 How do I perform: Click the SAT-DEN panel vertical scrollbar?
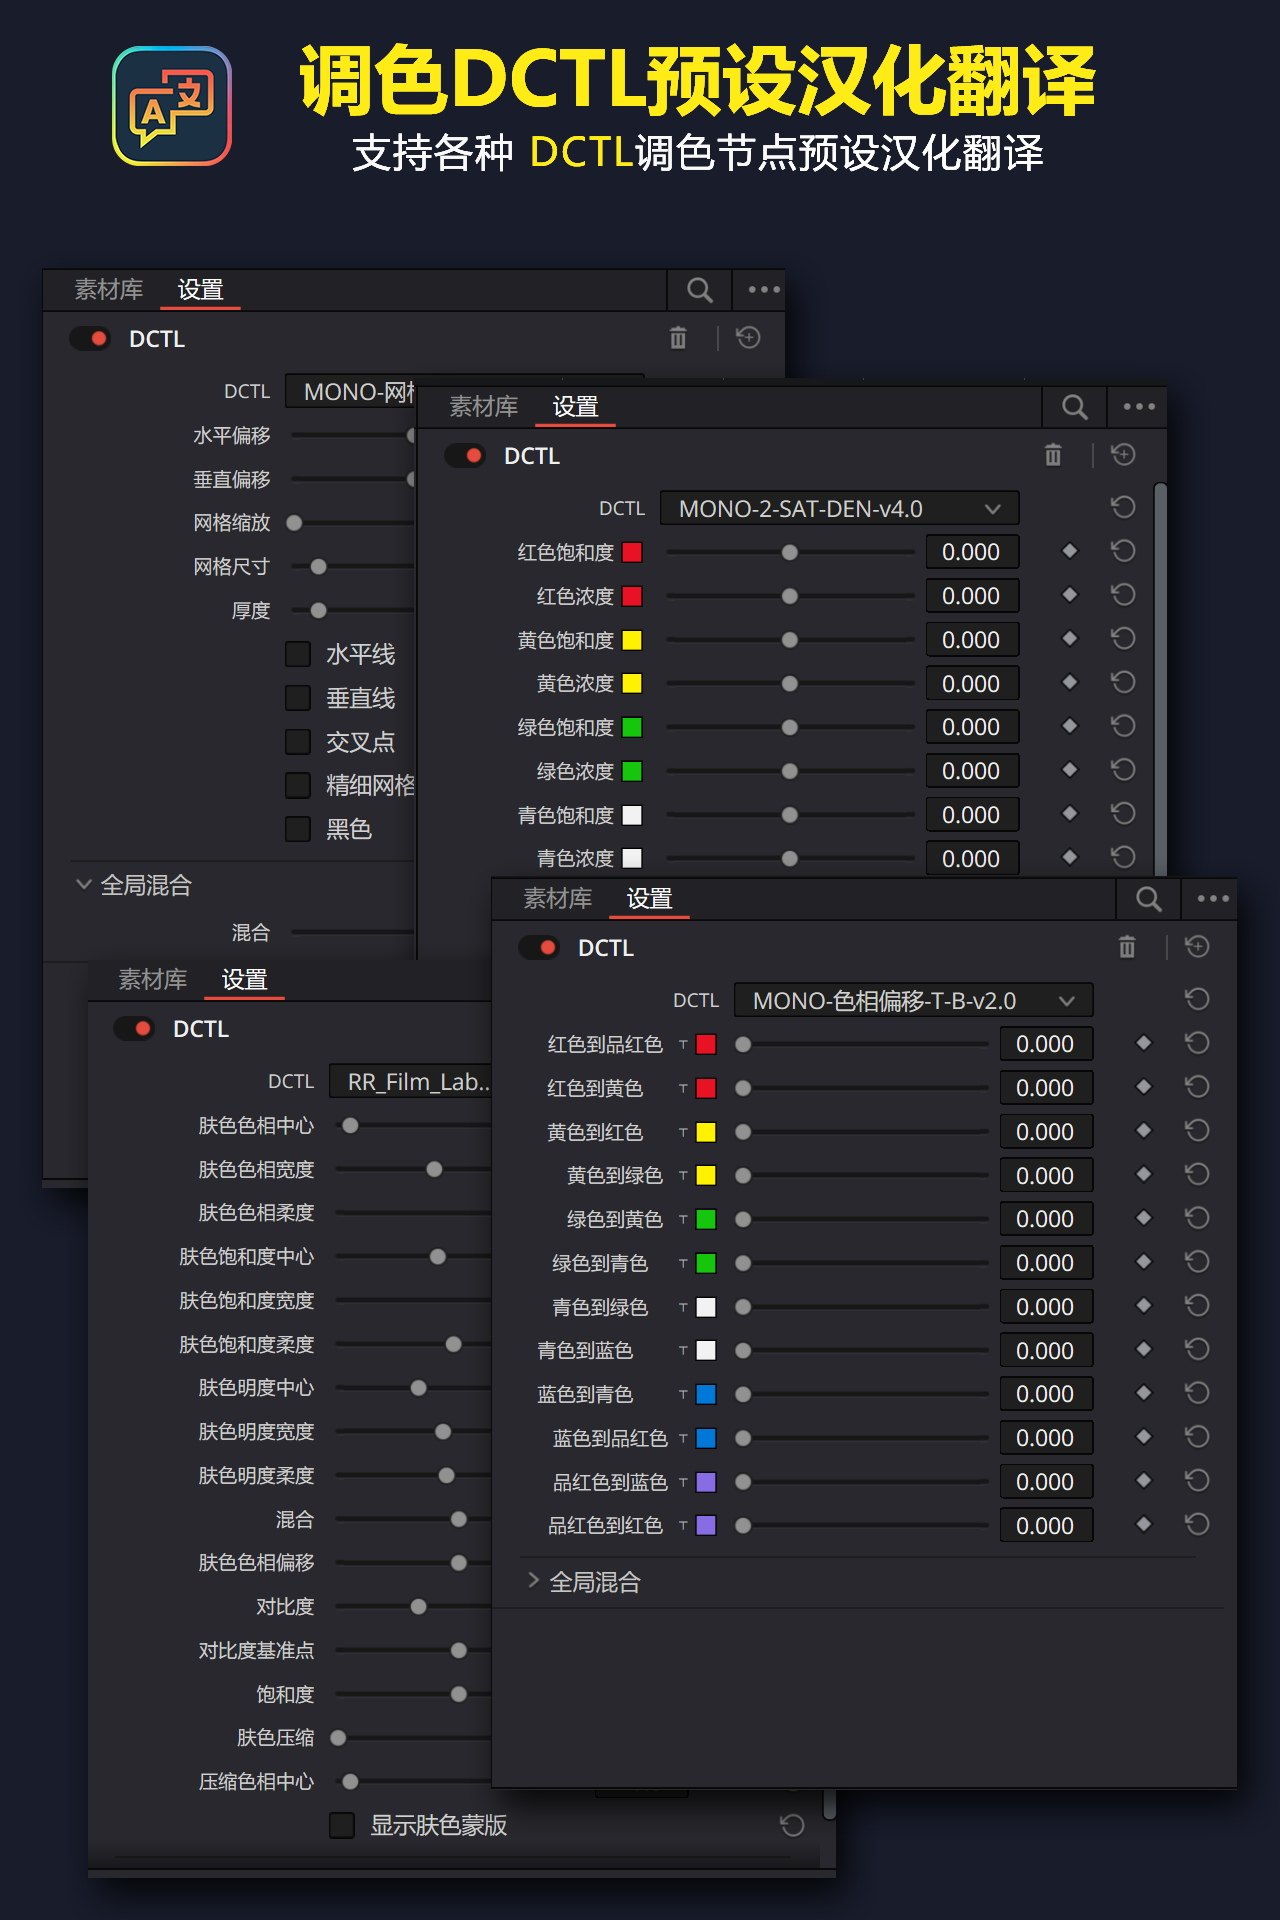(x=1160, y=680)
